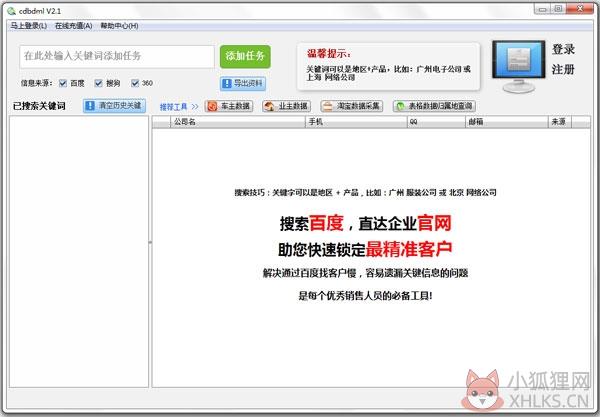Click the 搜索百度，直达企业官网 headline
Screen dimensions: 600x417
(x=365, y=223)
